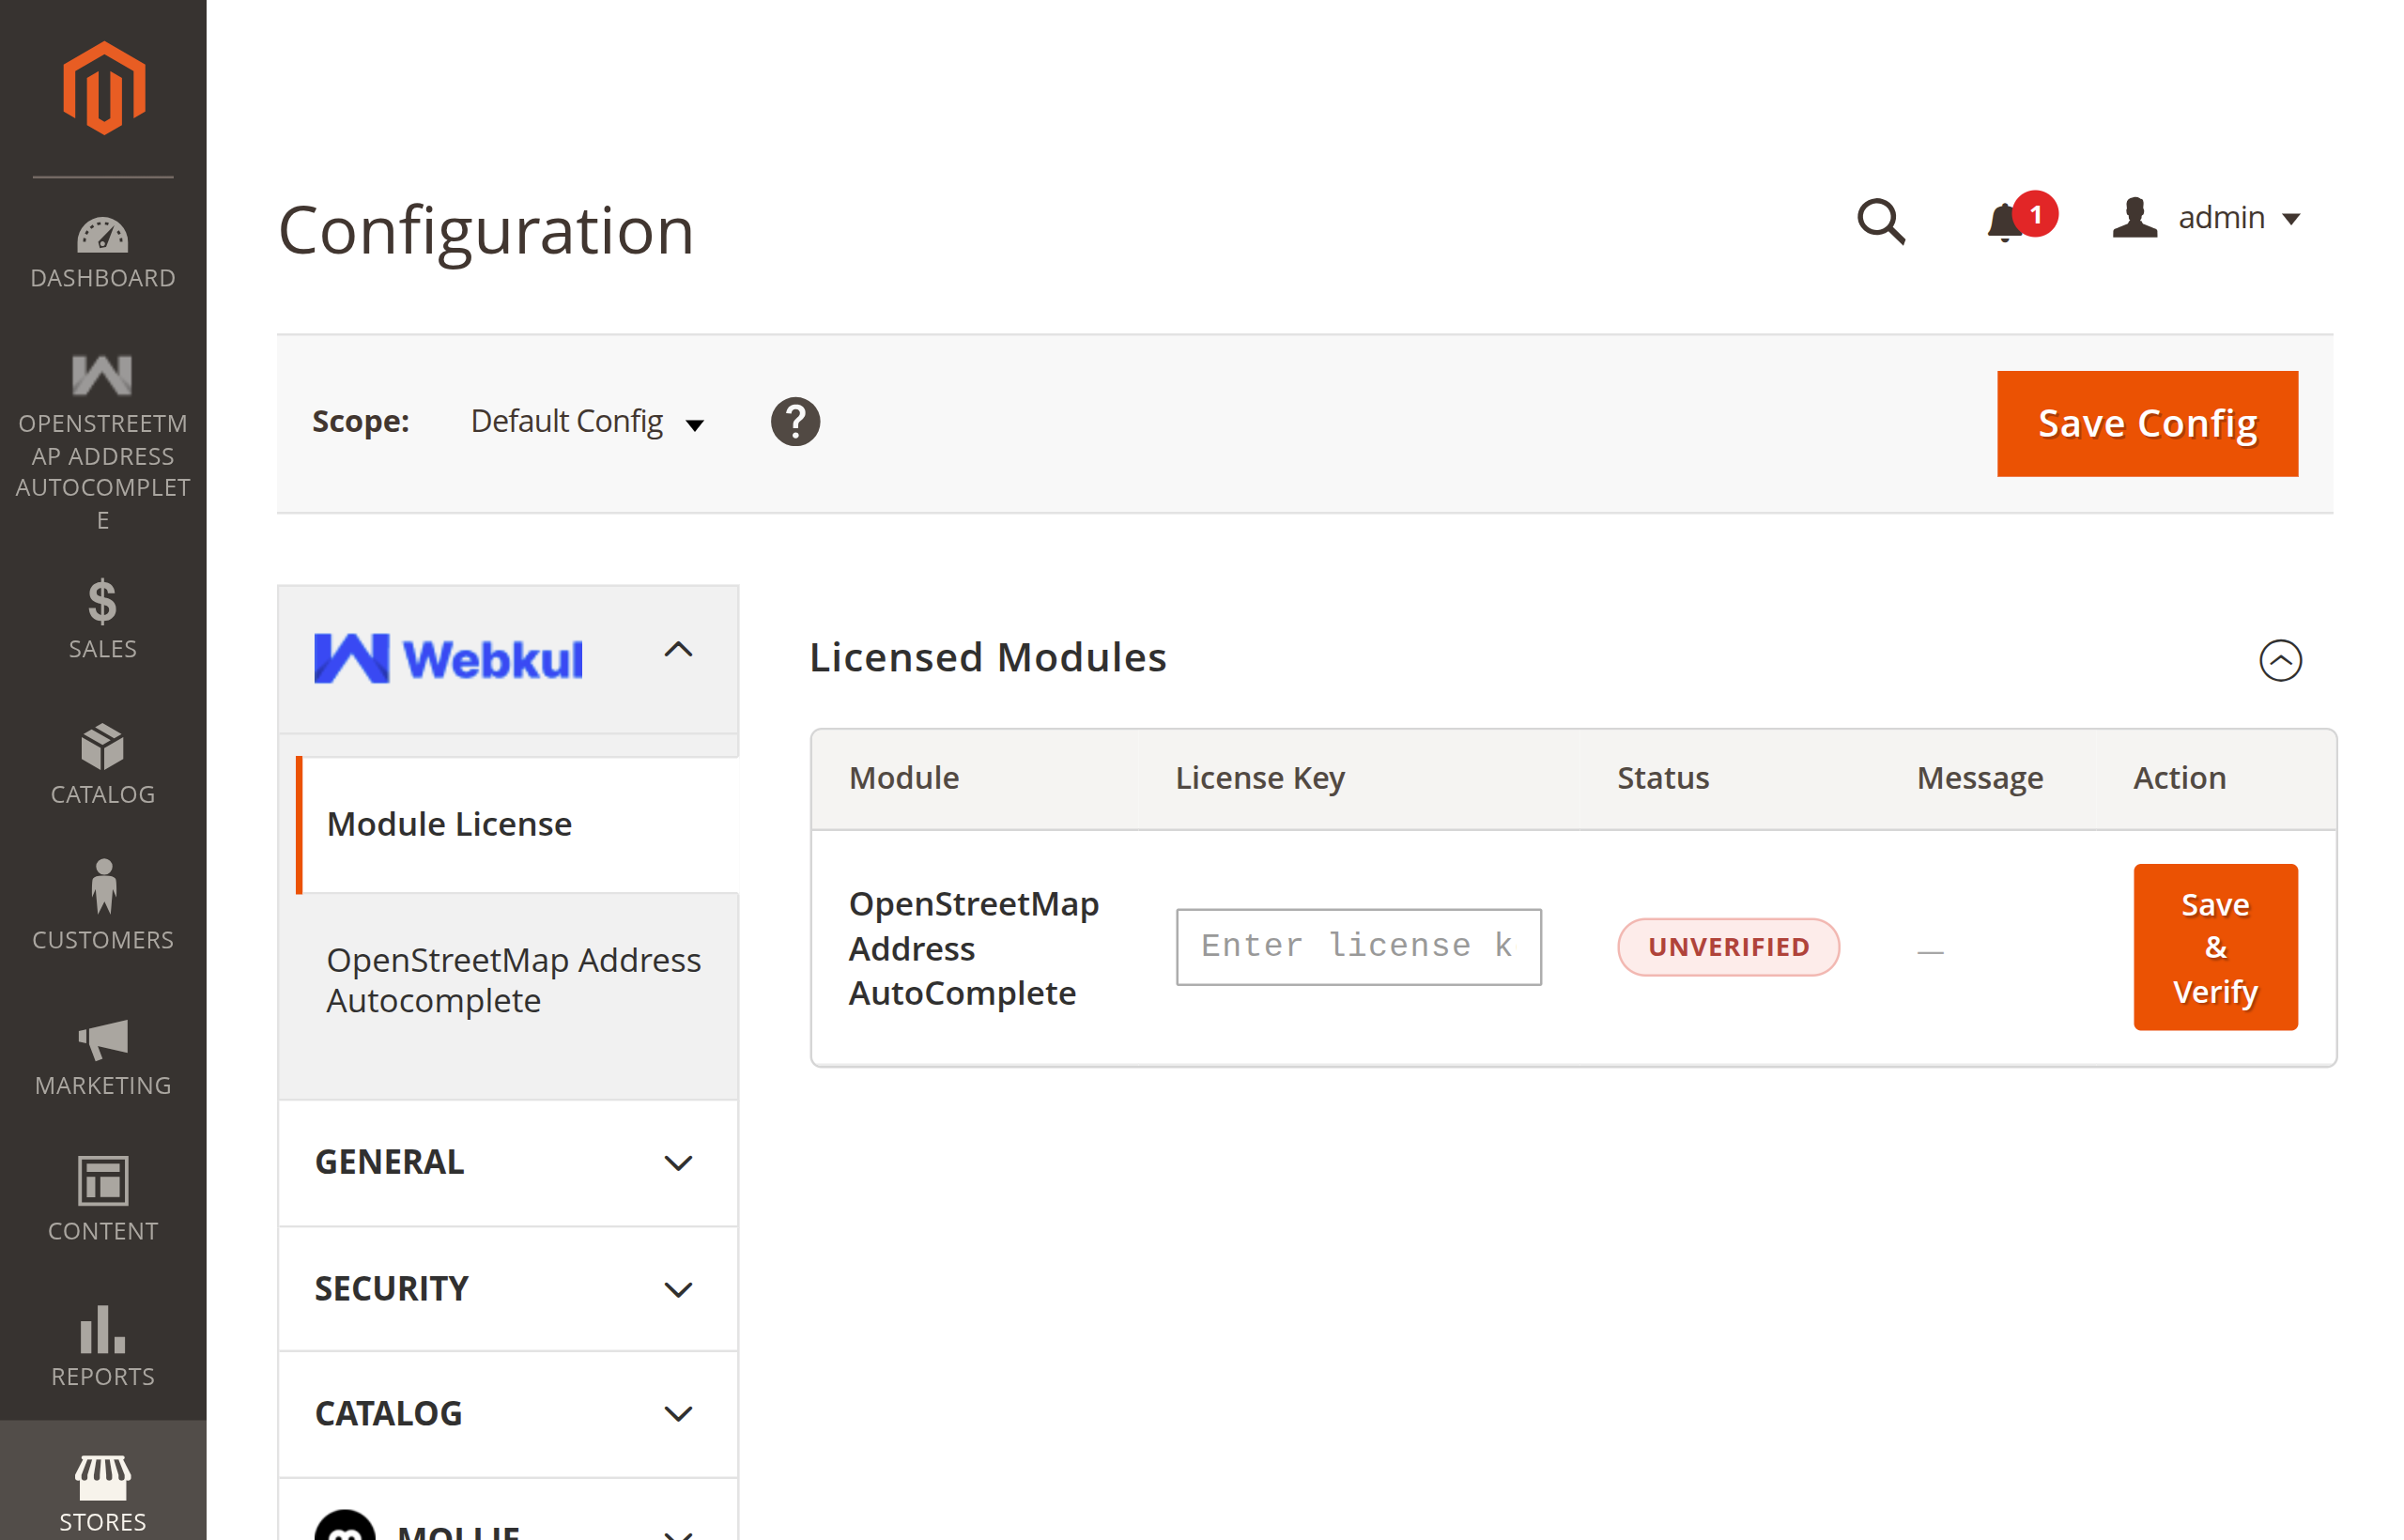
Task: Expand the SECURITY config section
Action: click(508, 1288)
